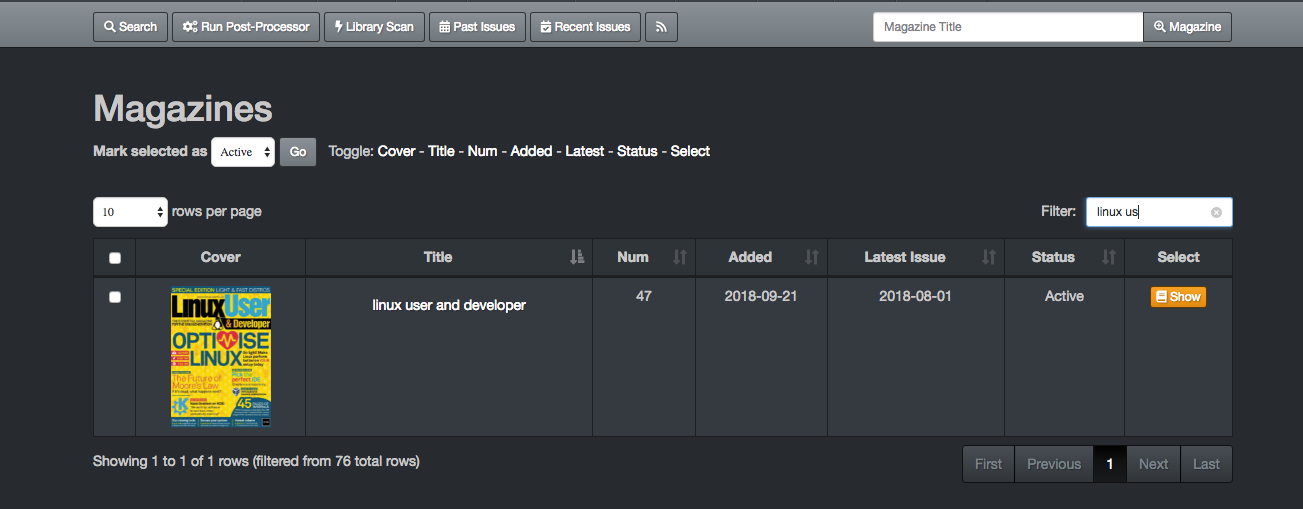
Task: Show issues with the orange Show button
Action: (x=1178, y=297)
